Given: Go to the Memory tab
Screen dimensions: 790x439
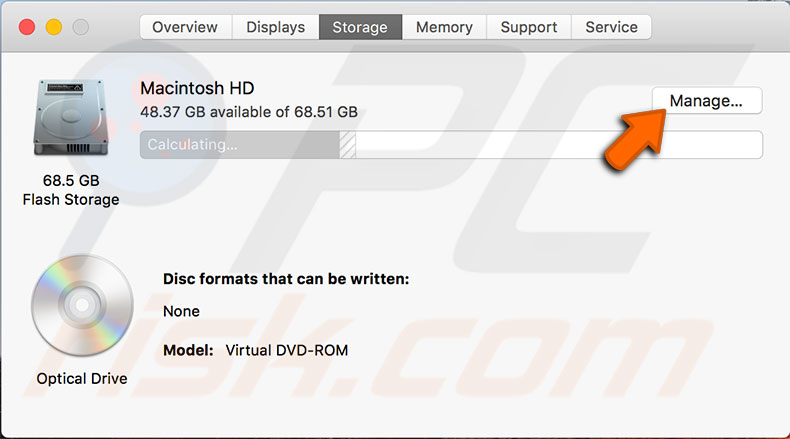Looking at the screenshot, I should (x=444, y=27).
